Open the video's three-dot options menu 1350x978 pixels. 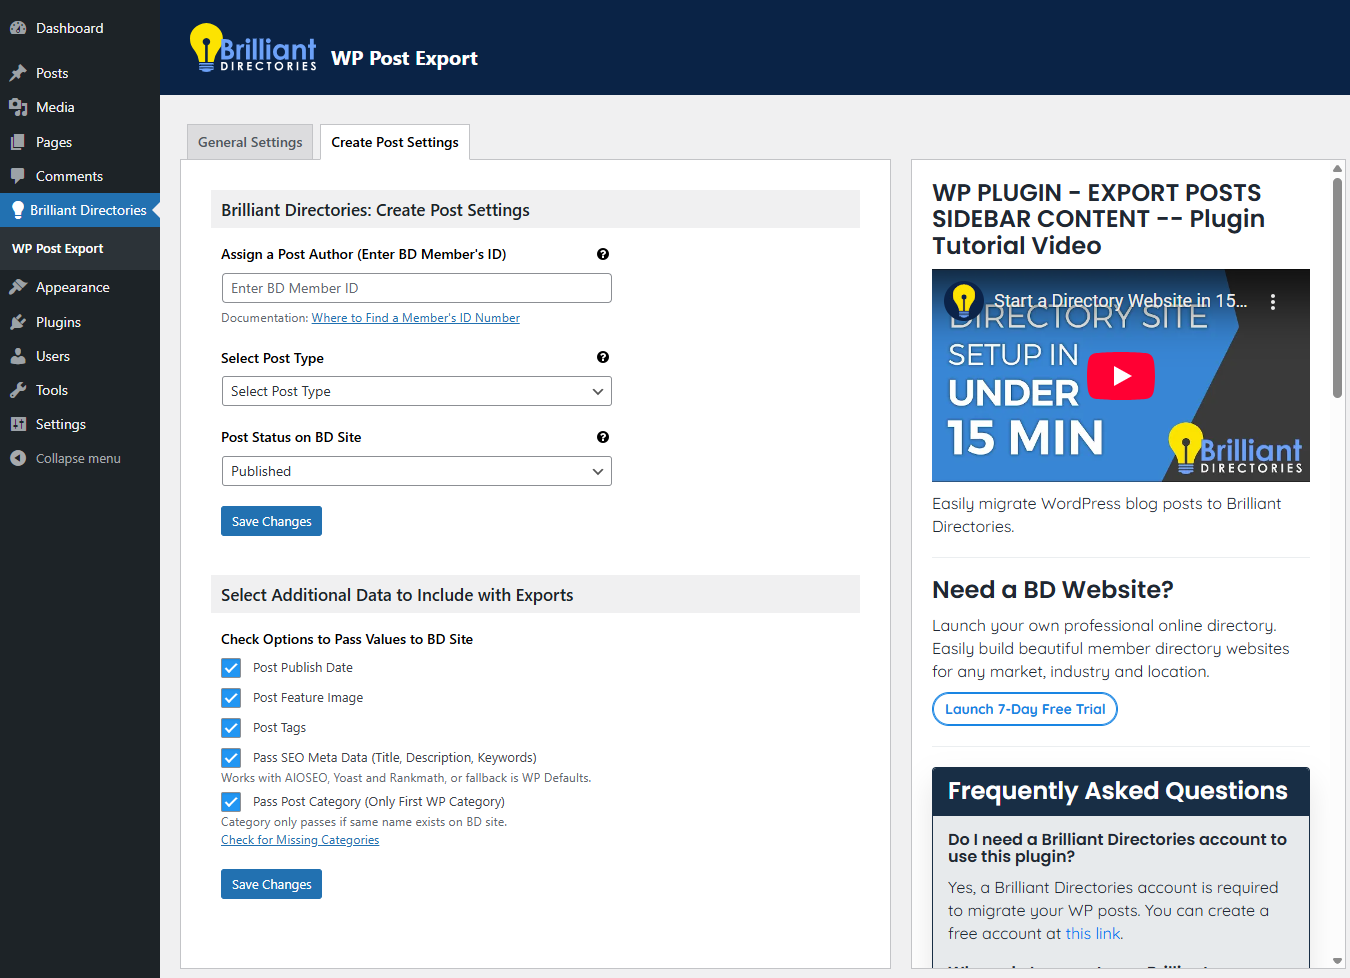tap(1273, 301)
